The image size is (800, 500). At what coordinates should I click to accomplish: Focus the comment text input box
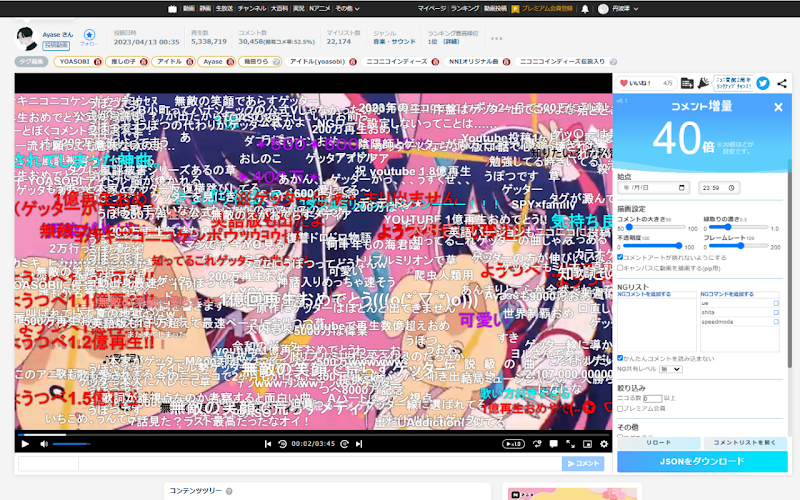click(x=319, y=463)
